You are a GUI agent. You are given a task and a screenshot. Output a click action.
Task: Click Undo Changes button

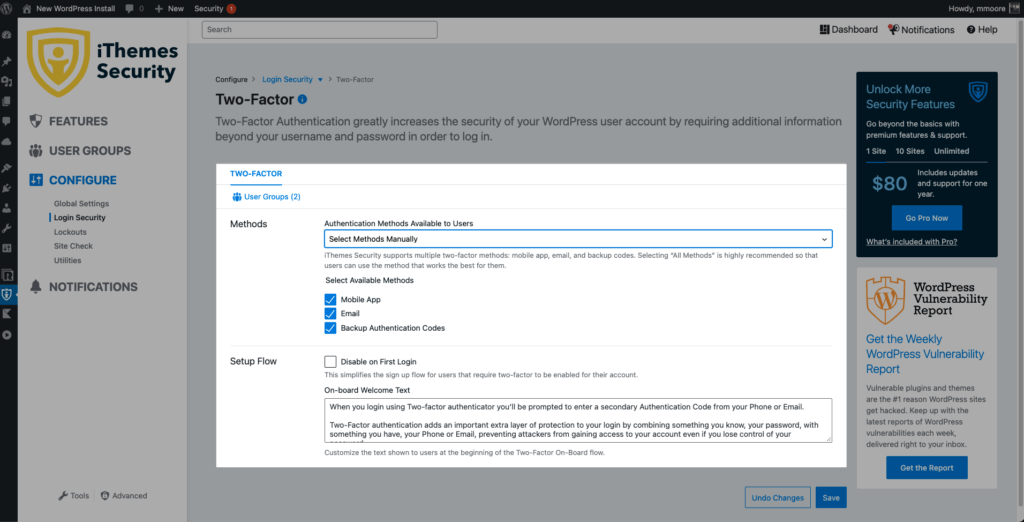click(x=777, y=497)
